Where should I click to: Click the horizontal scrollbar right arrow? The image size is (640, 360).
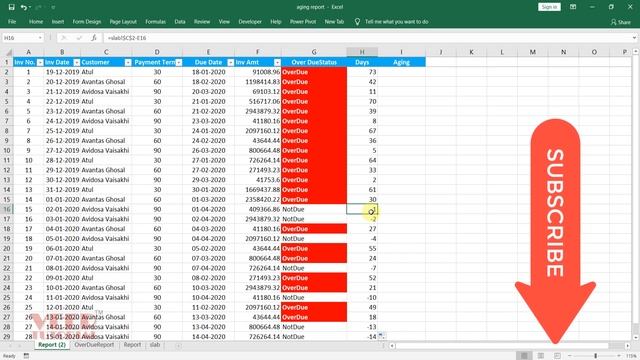pos(627,346)
